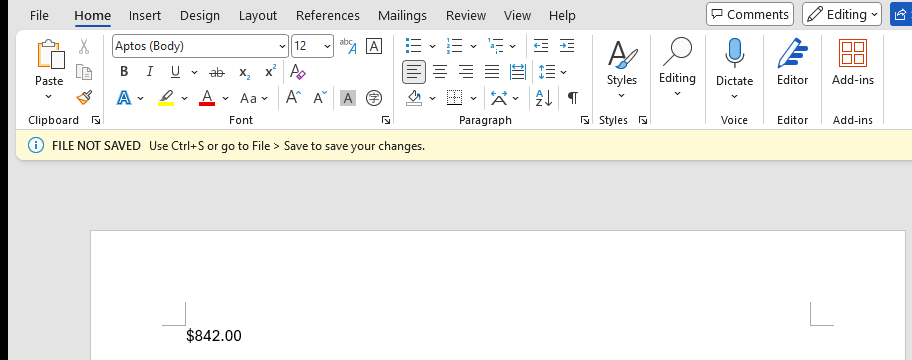Viewport: 912px width, 360px height.
Task: Click the subscript x₂ icon
Action: click(x=244, y=72)
